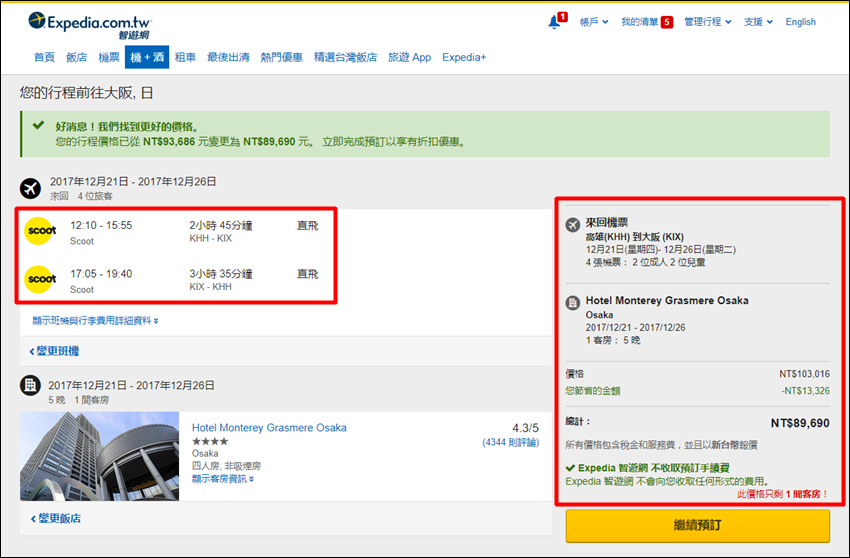The height and width of the screenshot is (558, 850).
Task: Expand 顯示班機與行李費用詳細資料
Action: (x=95, y=320)
